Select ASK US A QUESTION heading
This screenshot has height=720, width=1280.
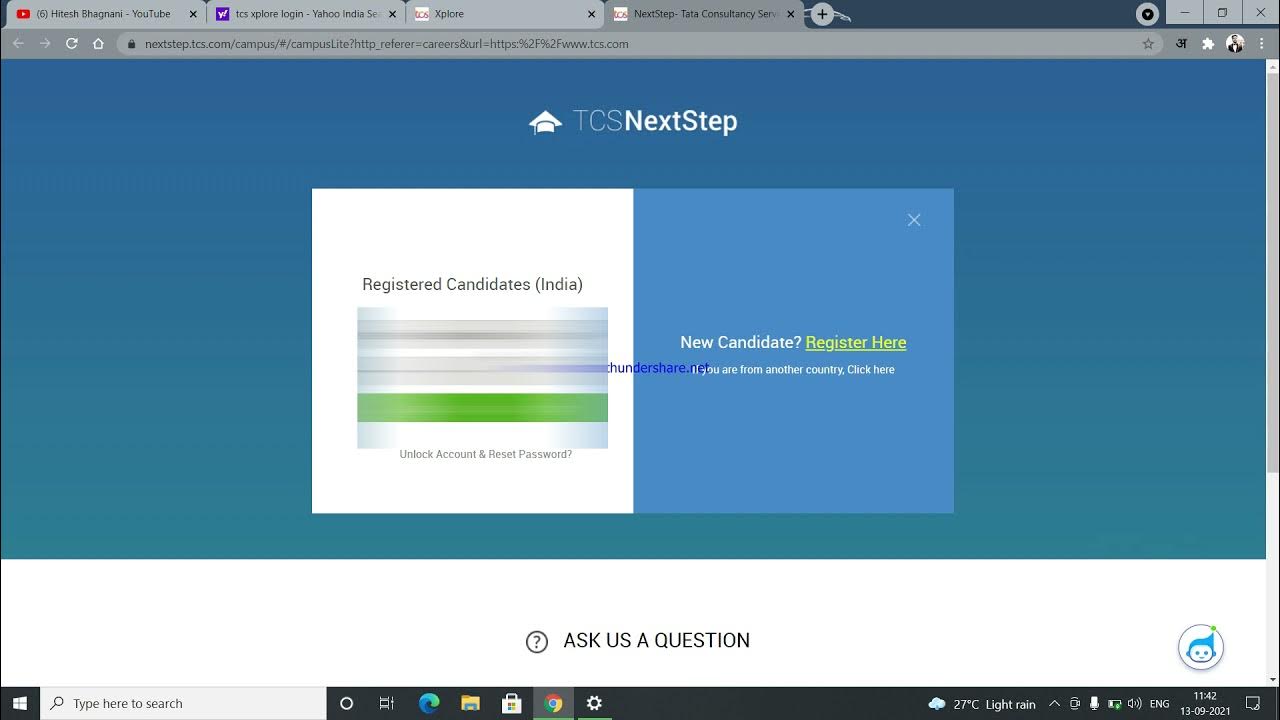pyautogui.click(x=656, y=641)
